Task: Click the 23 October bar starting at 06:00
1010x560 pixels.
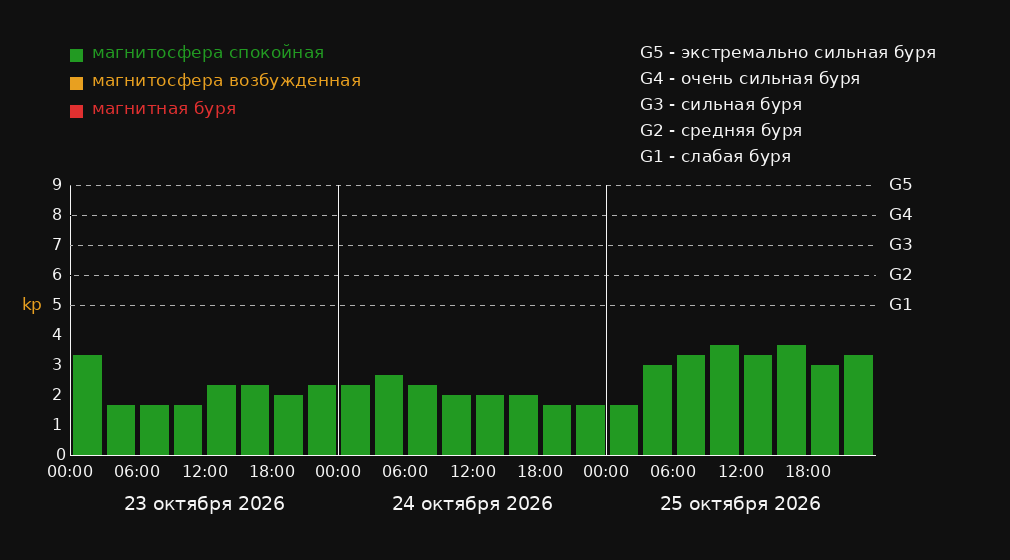Action: click(155, 430)
